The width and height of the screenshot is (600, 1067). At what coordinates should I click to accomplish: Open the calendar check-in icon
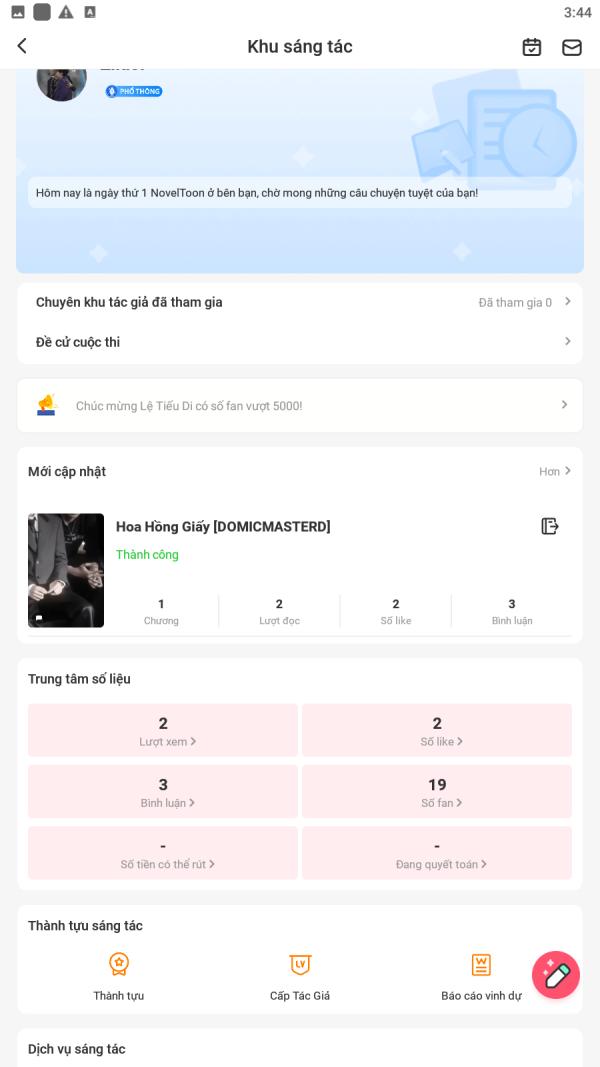[532, 47]
